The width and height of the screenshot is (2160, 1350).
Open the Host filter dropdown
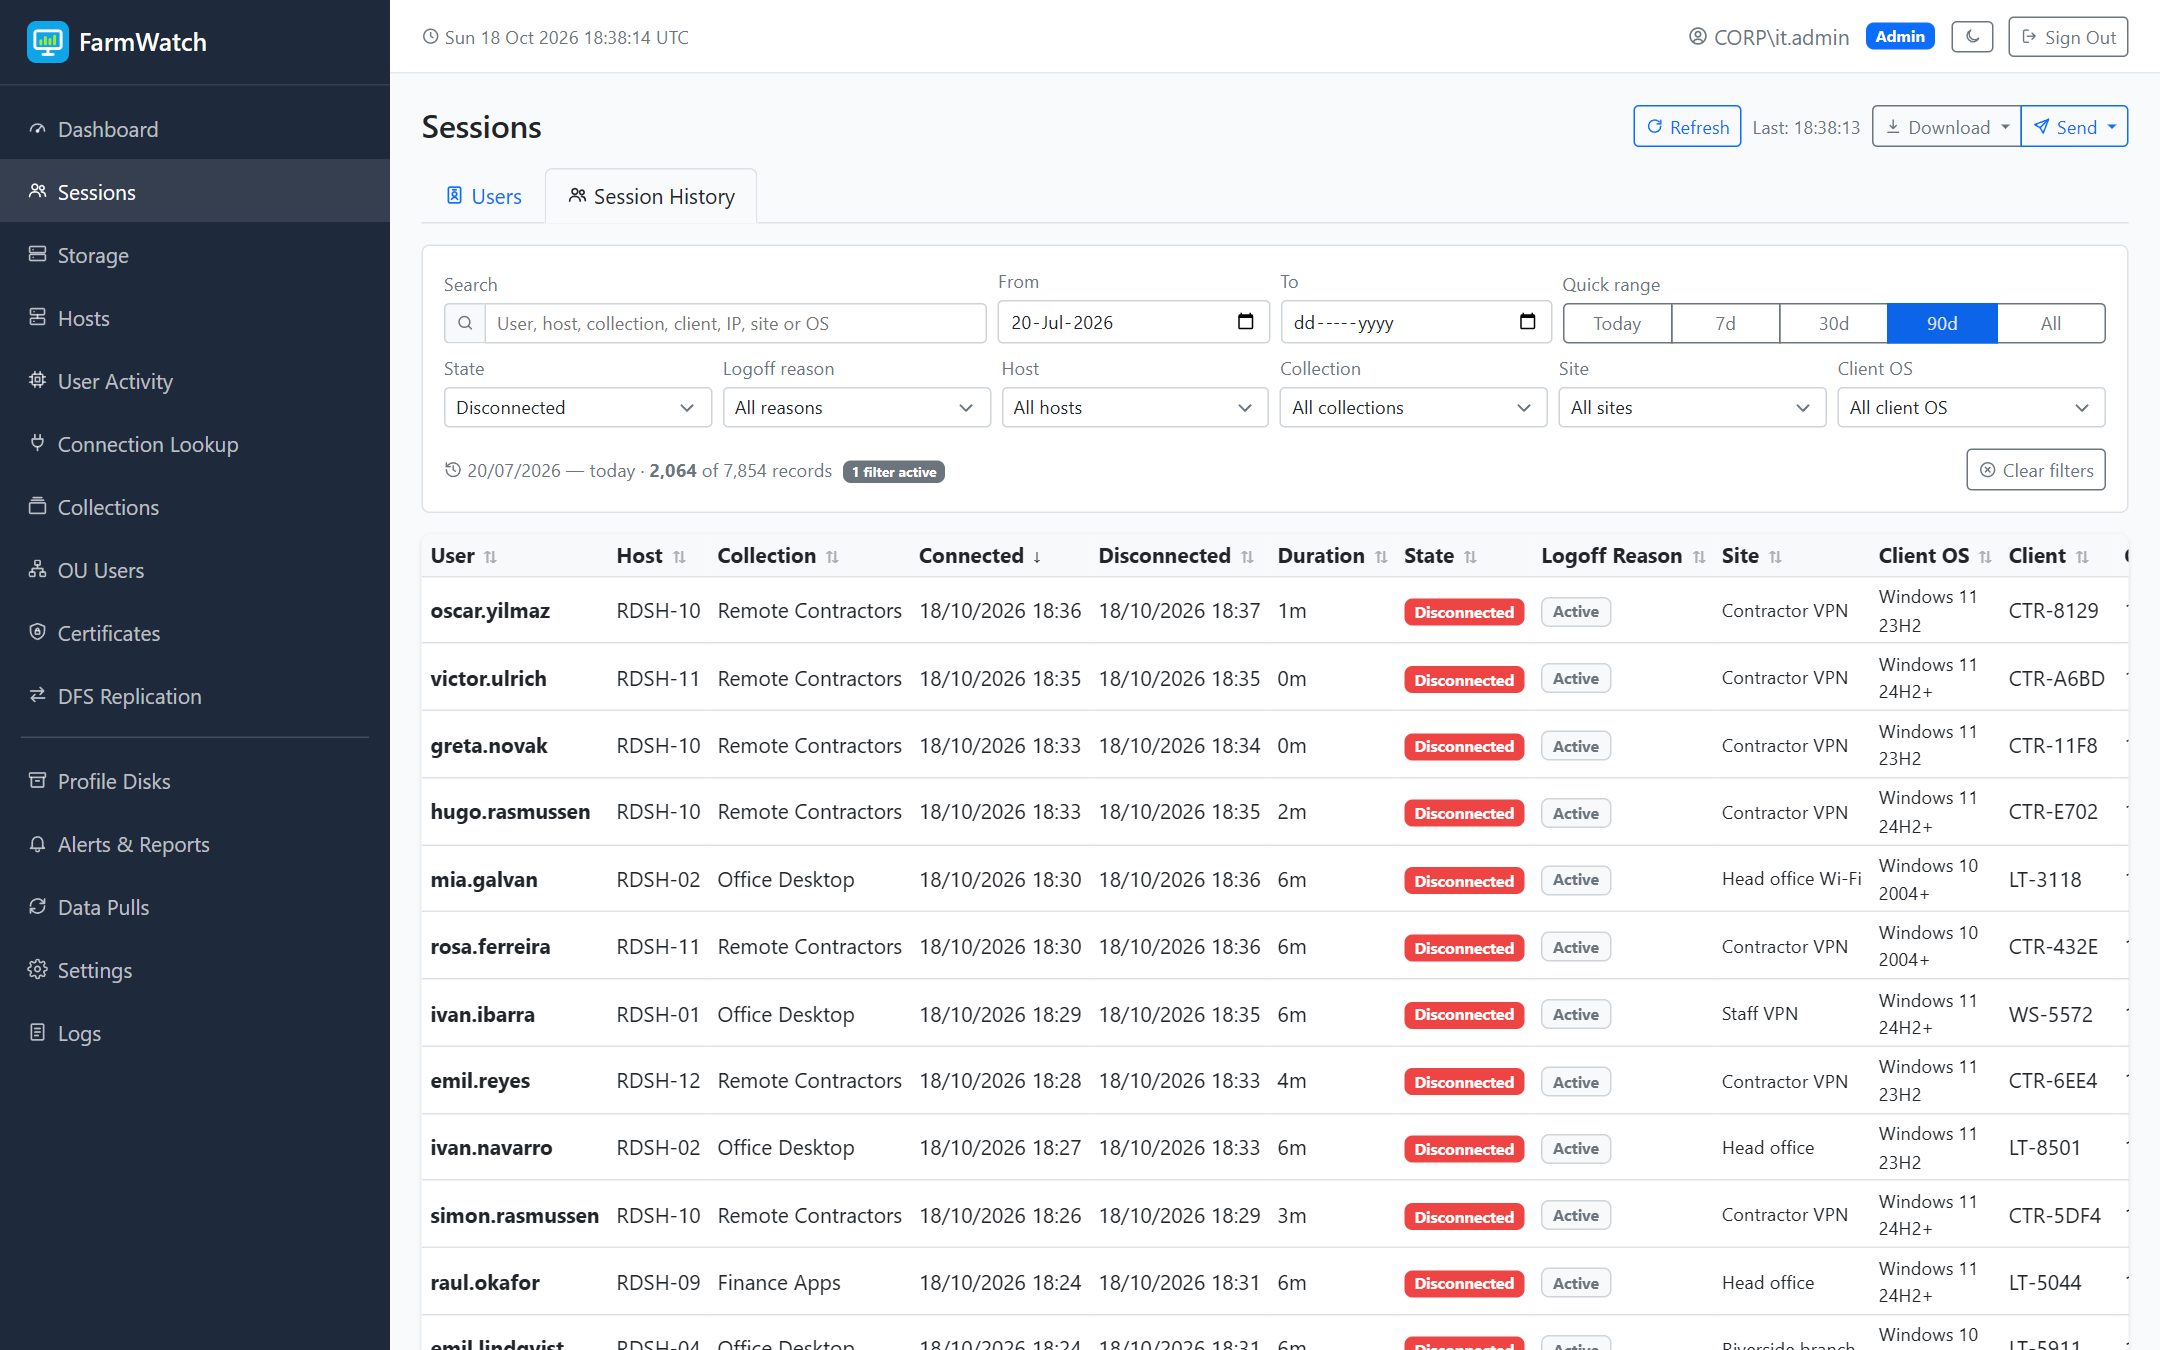[1134, 407]
